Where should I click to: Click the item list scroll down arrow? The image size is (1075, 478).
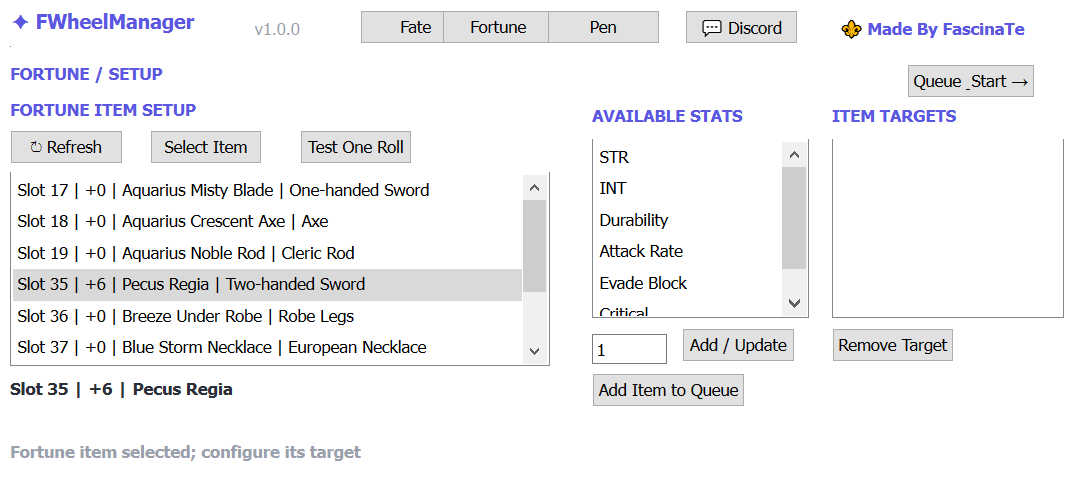pos(535,350)
